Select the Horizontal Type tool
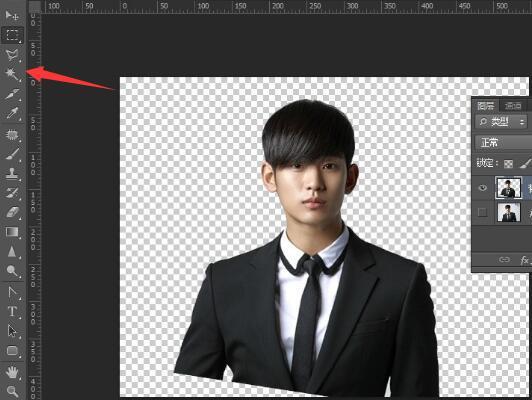 (12, 311)
